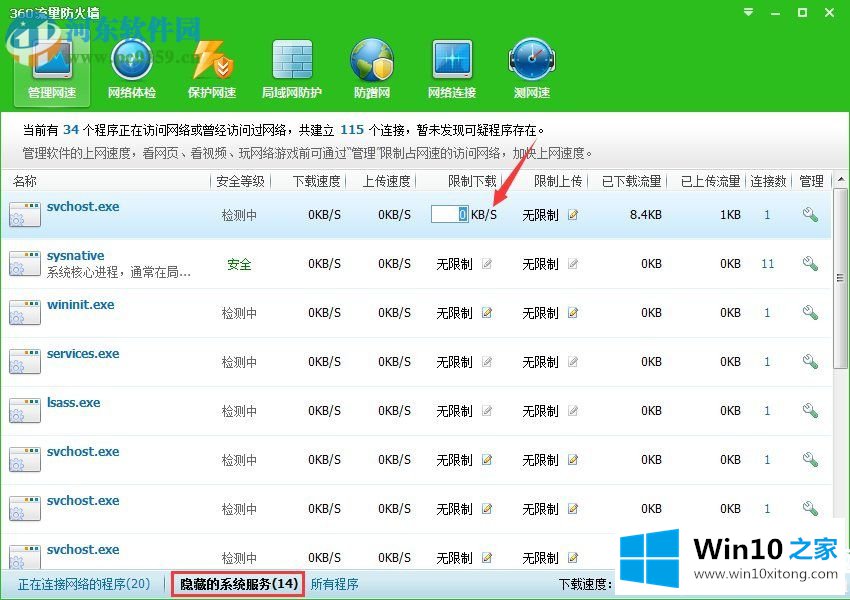Image resolution: width=850 pixels, height=600 pixels.
Task: Click the download limit KB/S input box
Action: (449, 214)
